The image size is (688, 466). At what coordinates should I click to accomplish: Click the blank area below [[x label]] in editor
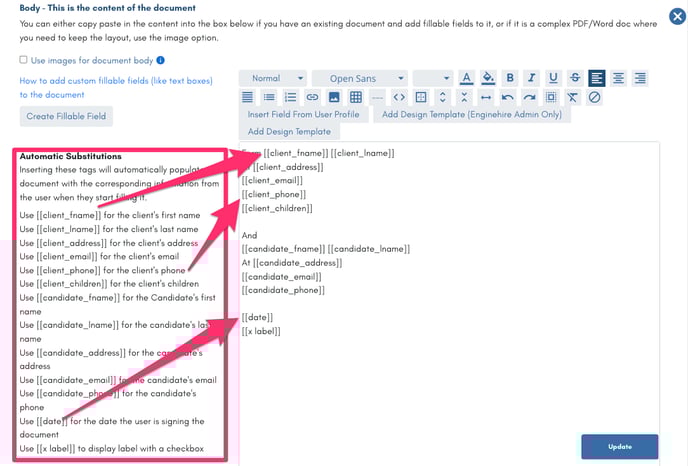(449, 386)
